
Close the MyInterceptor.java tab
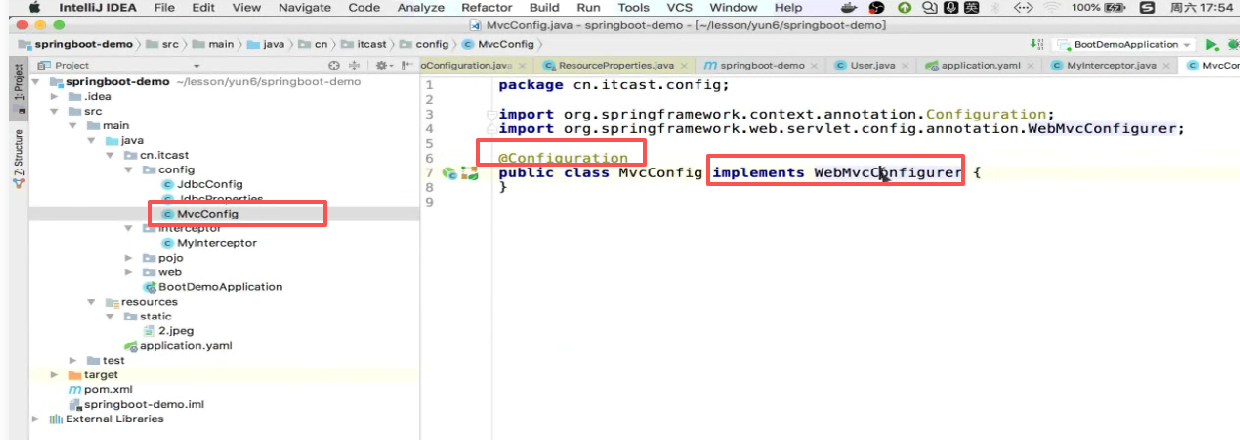(x=1166, y=66)
